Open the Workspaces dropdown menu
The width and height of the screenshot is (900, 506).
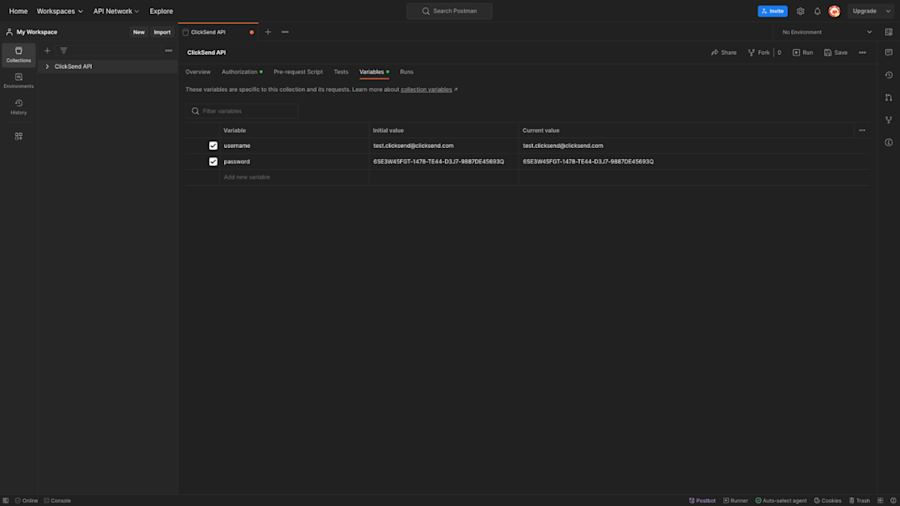60,11
